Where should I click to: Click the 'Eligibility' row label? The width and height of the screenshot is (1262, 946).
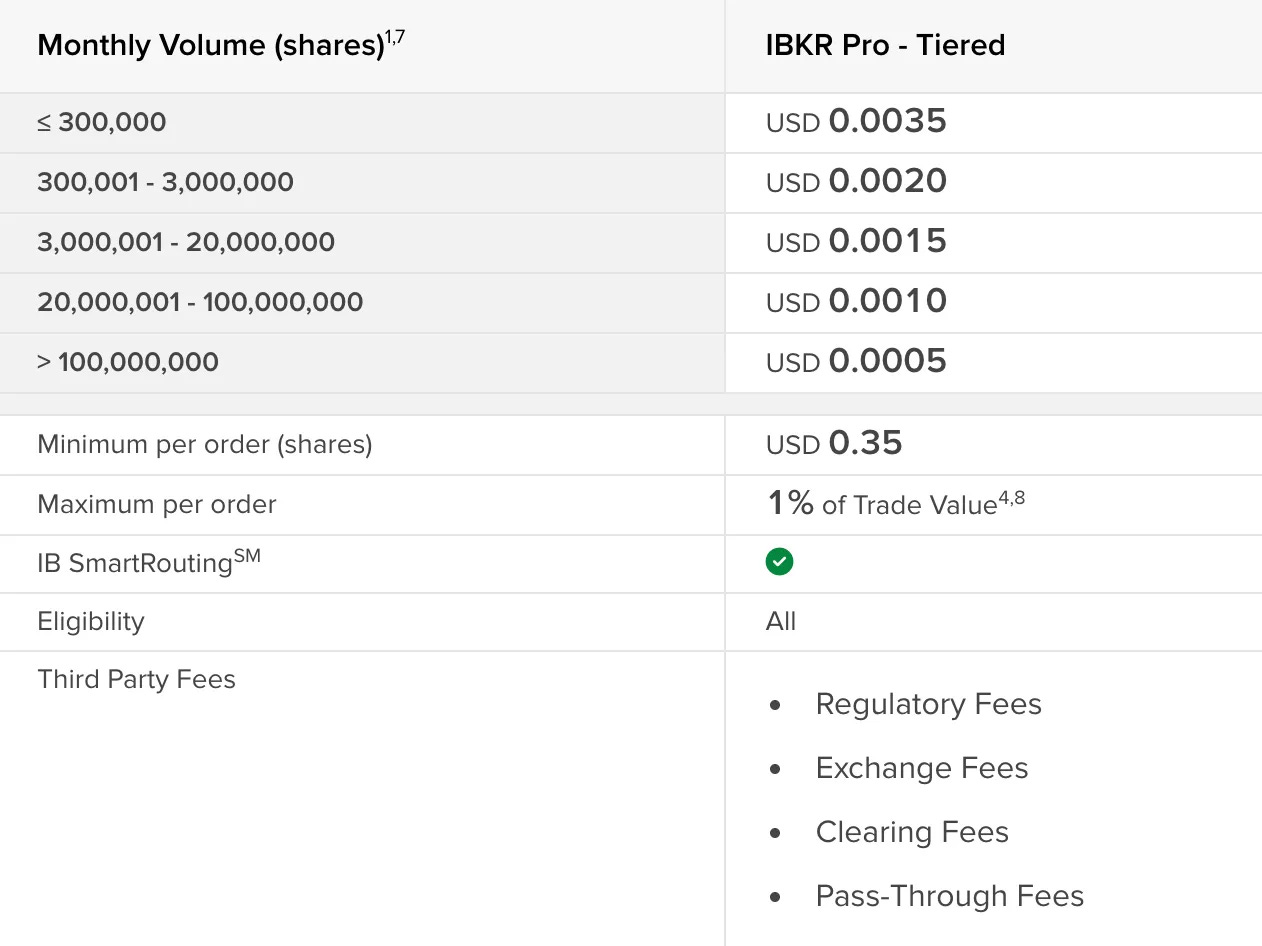pos(91,622)
